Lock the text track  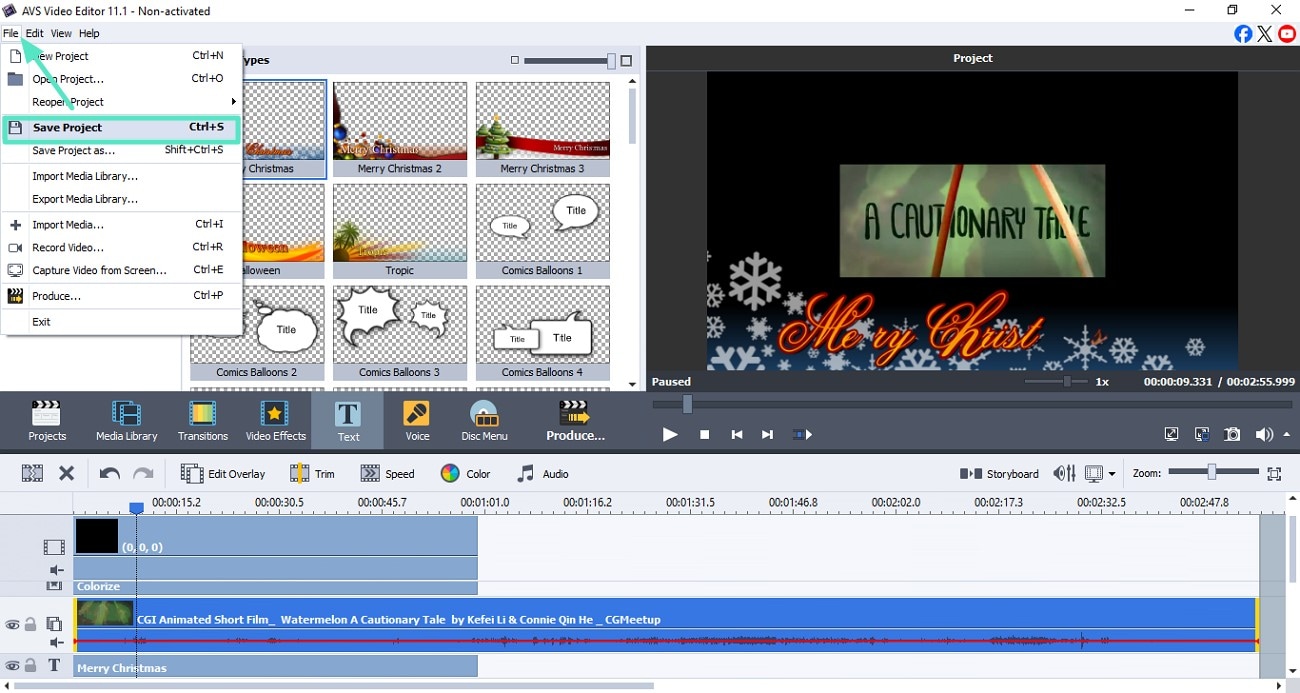[30, 666]
